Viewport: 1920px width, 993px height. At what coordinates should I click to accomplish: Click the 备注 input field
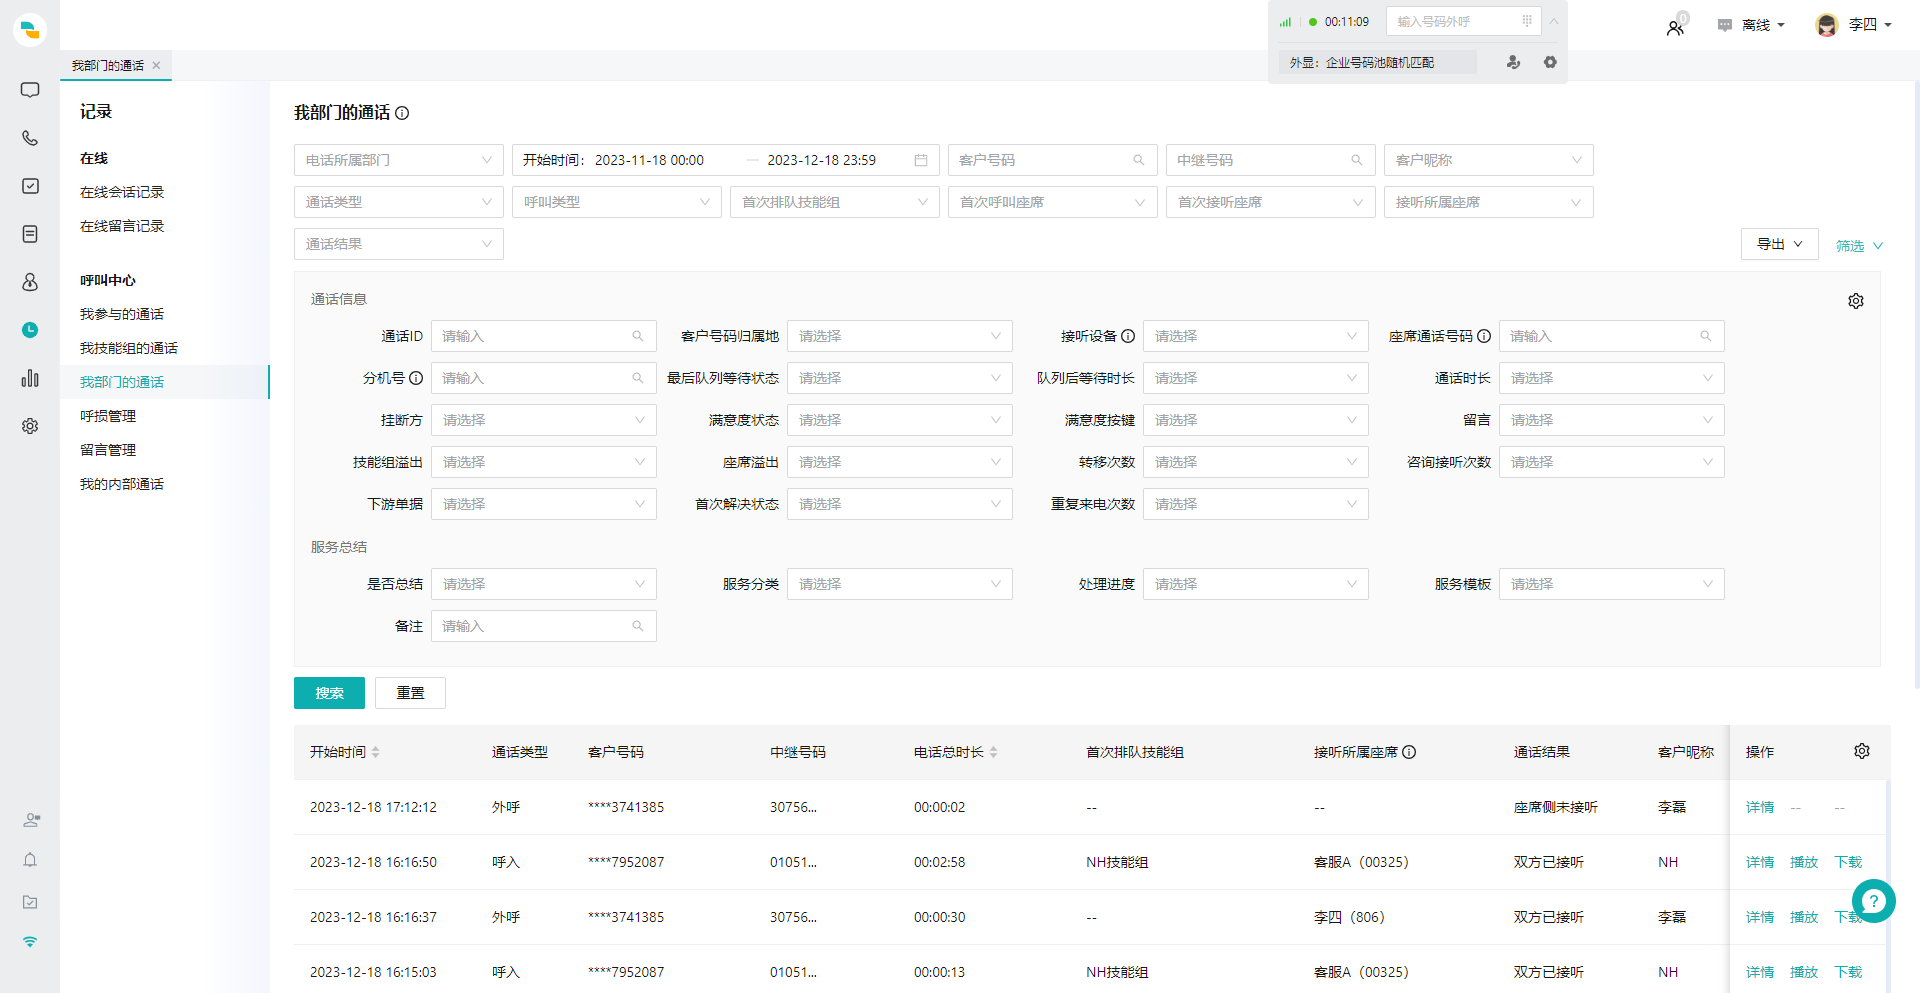point(544,626)
